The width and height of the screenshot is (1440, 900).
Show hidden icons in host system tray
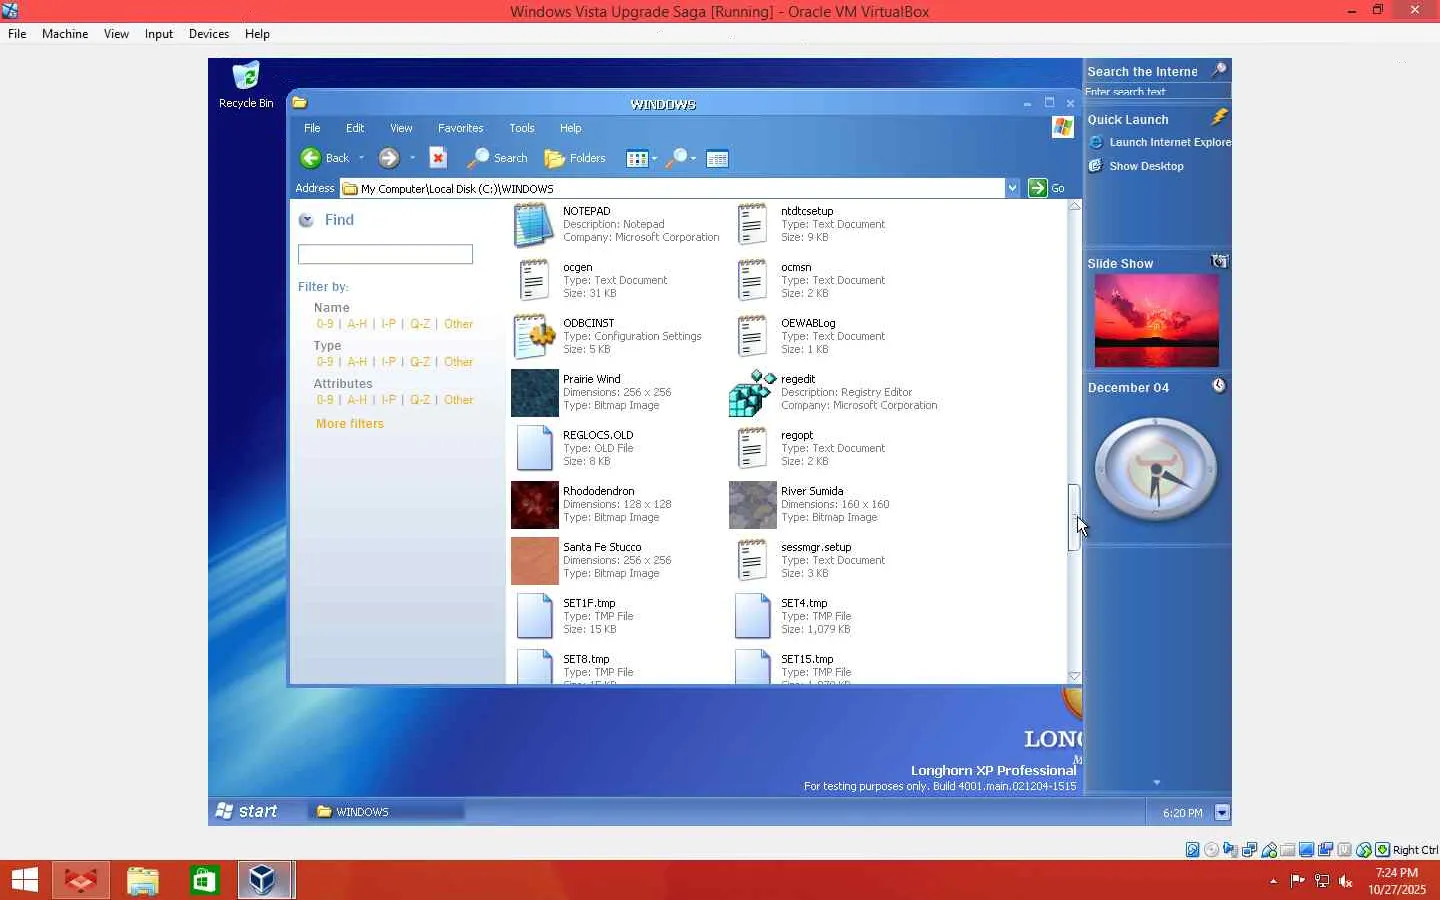[x=1273, y=881]
